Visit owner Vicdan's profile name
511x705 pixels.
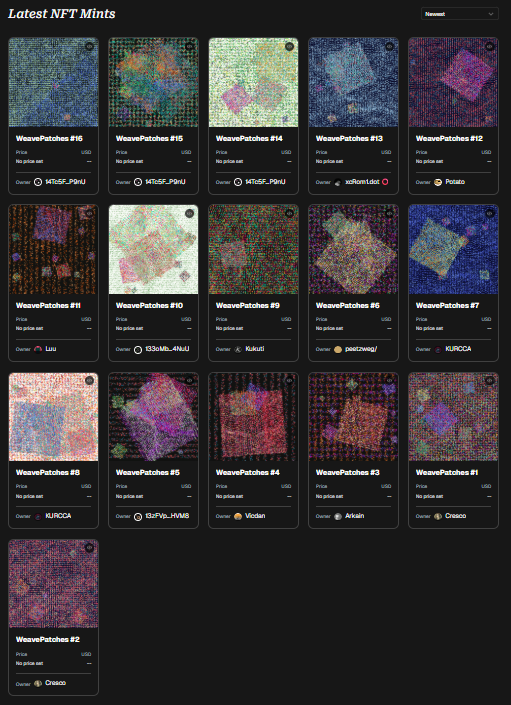tap(255, 516)
